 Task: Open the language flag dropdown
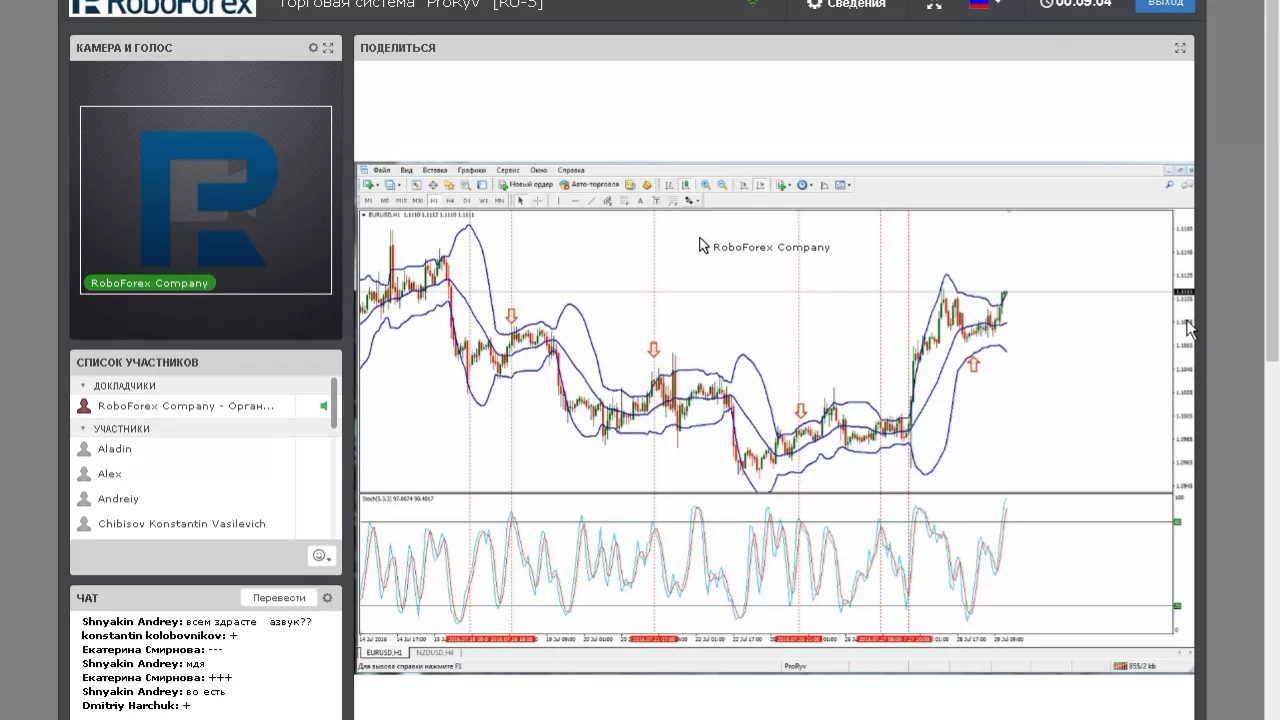tap(985, 4)
